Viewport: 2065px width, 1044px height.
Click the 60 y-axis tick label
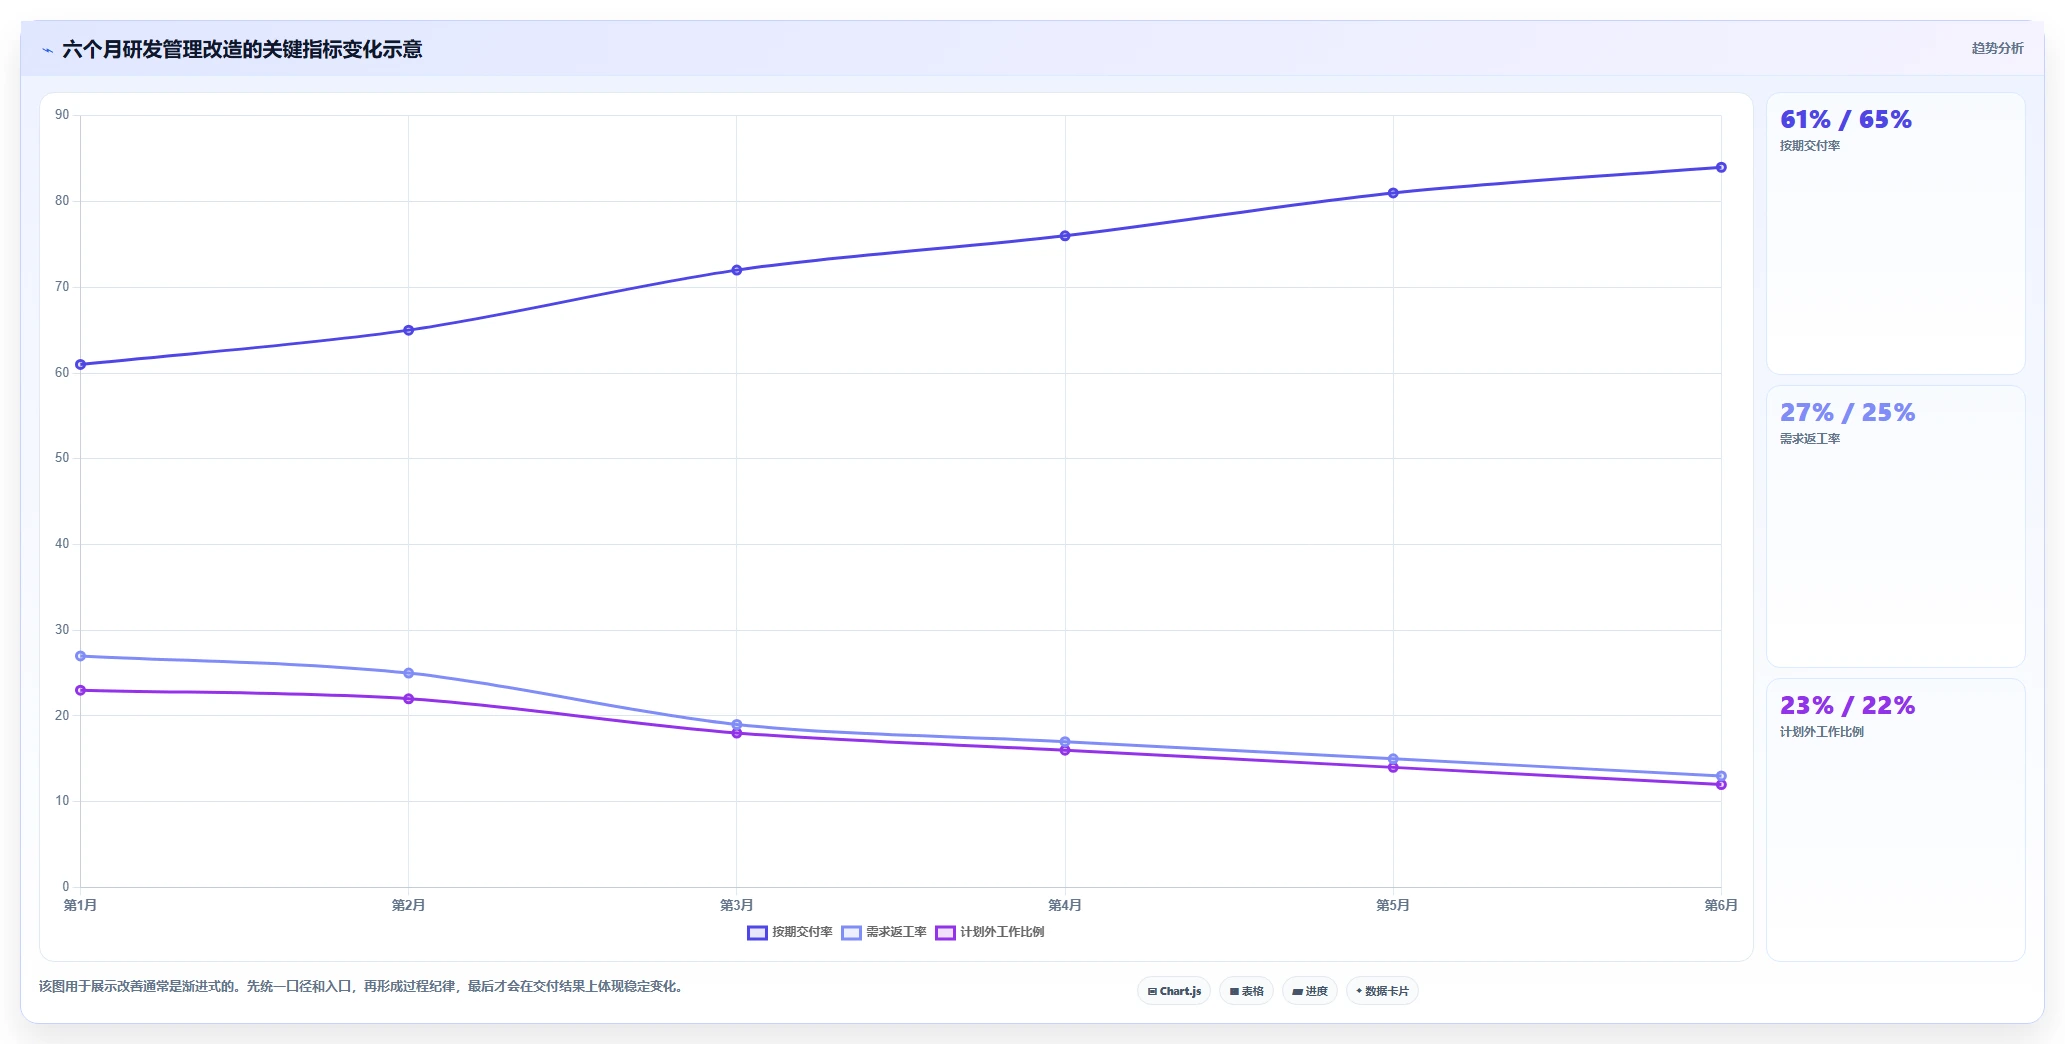[62, 373]
